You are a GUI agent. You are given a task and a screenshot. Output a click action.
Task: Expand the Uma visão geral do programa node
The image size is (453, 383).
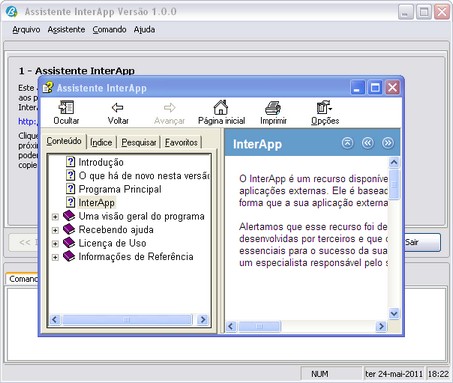click(x=55, y=217)
